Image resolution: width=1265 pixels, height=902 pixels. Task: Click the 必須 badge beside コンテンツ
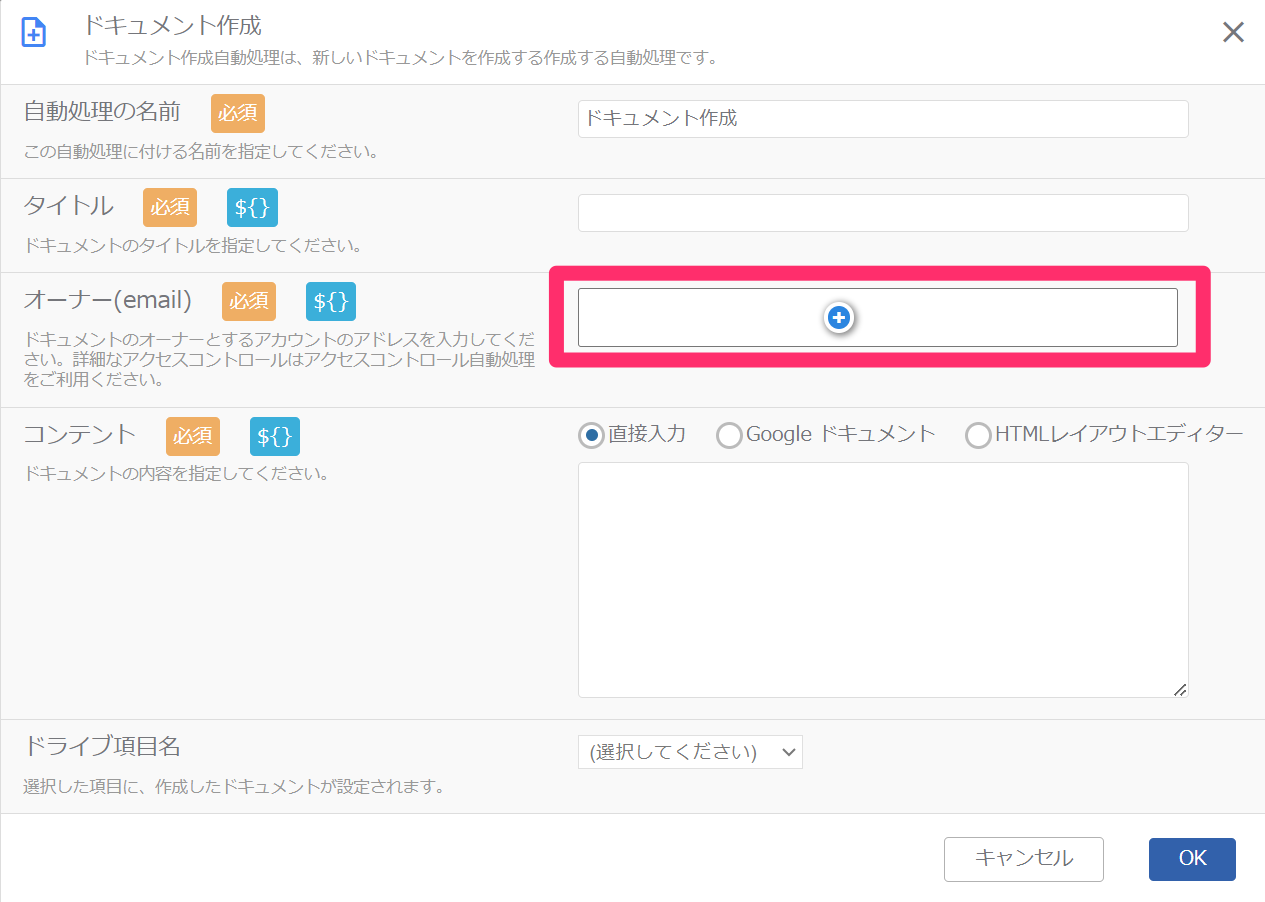pos(193,436)
